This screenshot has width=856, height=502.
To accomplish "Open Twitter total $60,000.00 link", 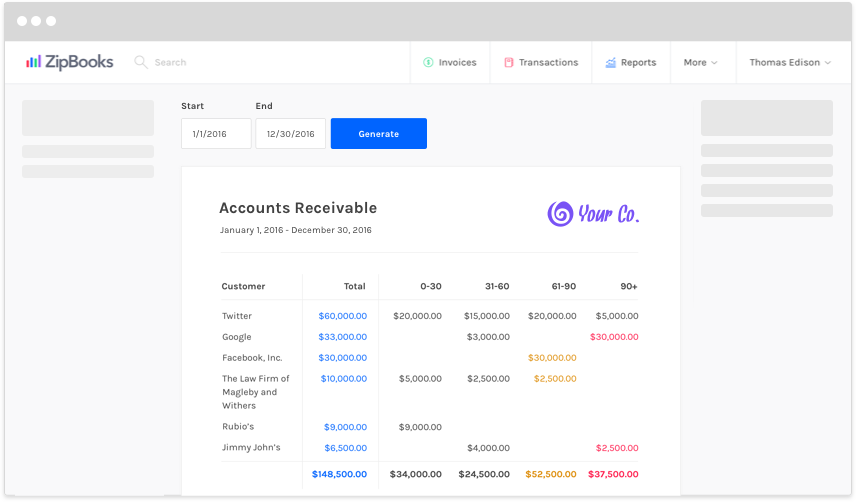I will [x=343, y=316].
